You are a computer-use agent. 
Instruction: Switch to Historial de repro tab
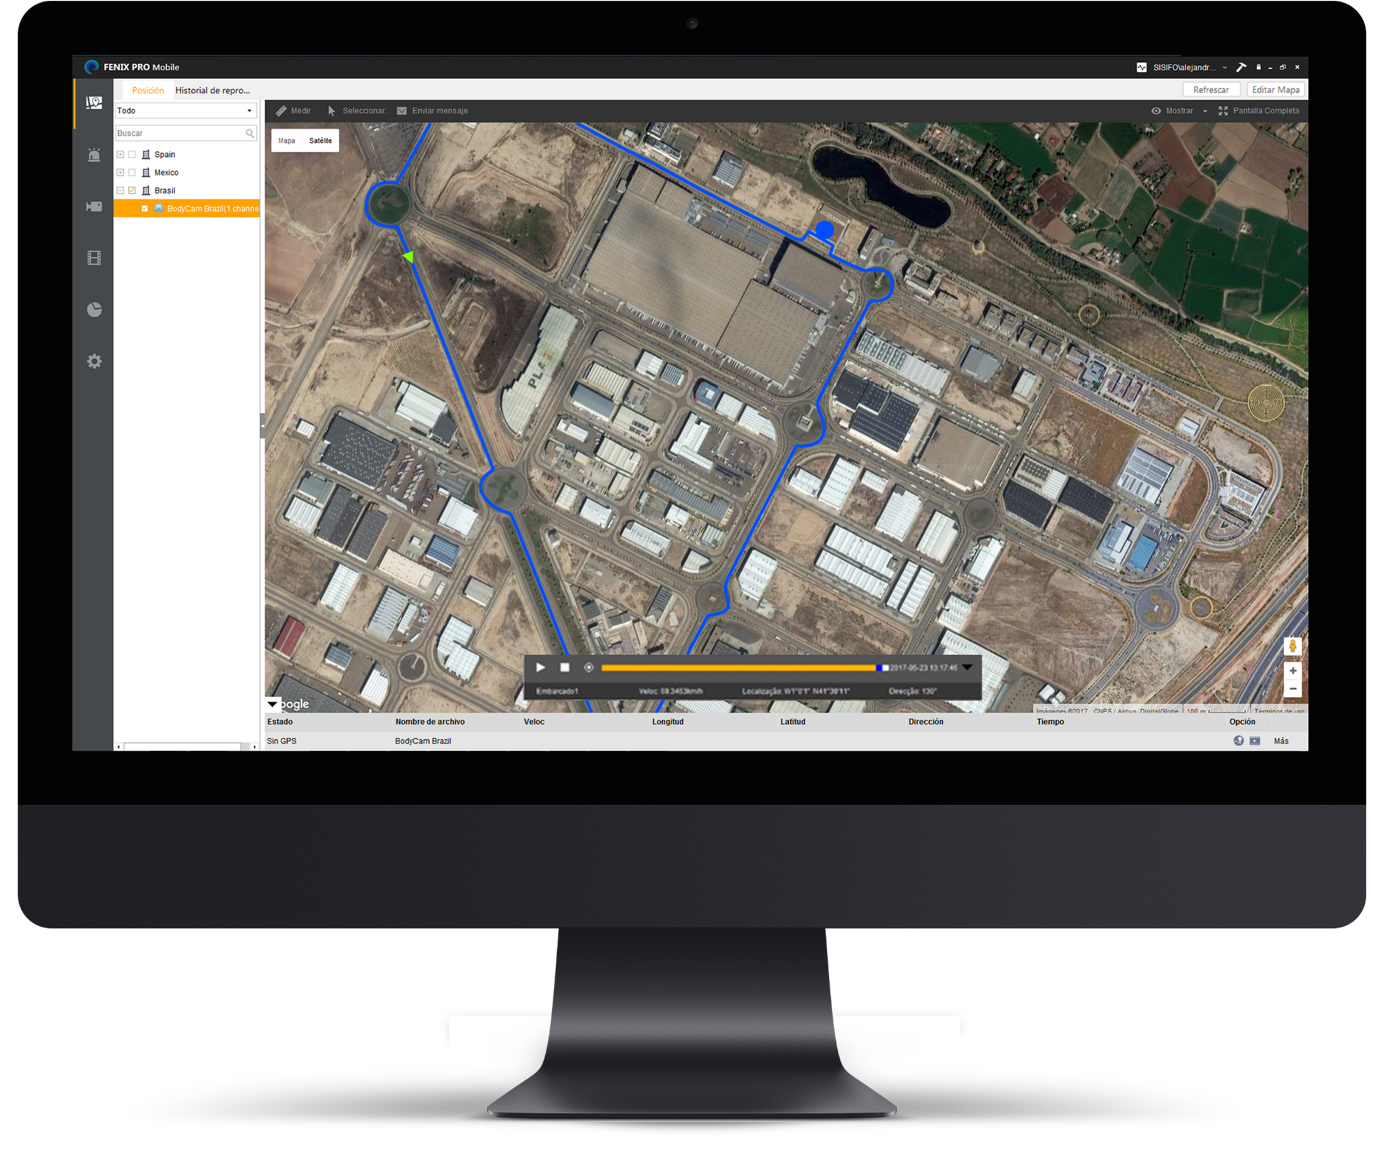pos(212,90)
